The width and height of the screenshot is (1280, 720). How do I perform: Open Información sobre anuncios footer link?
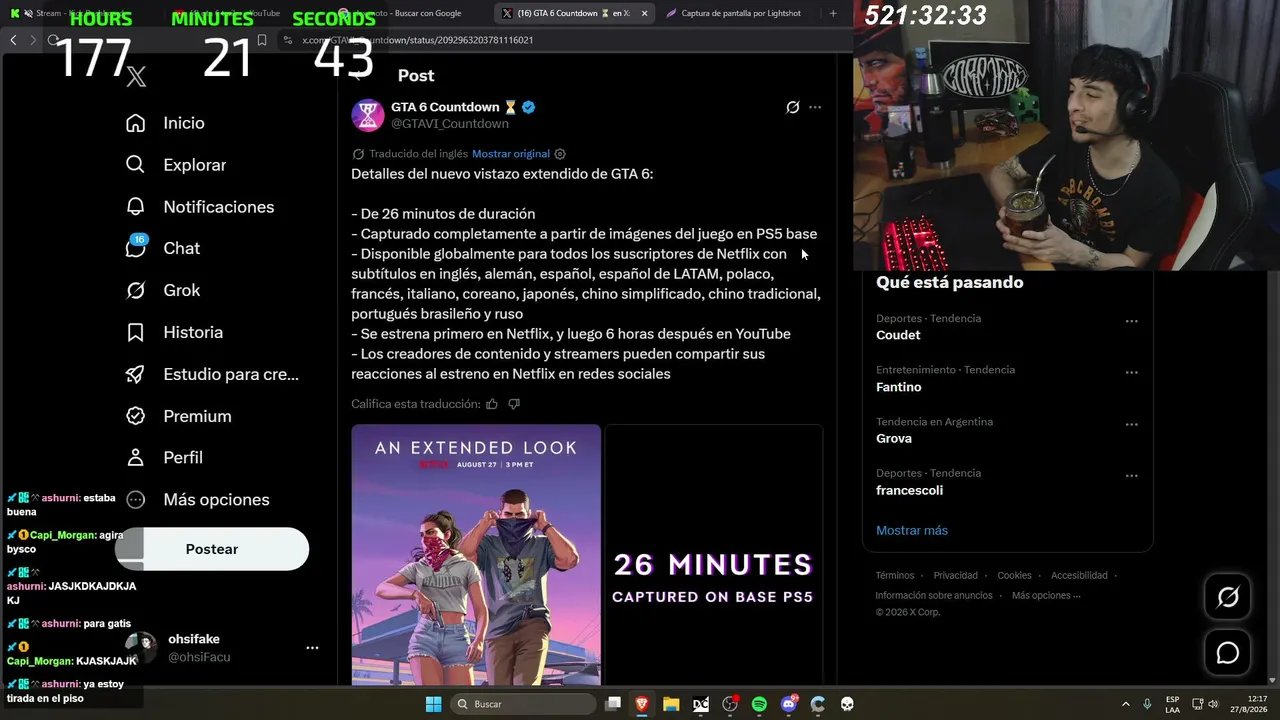click(934, 595)
